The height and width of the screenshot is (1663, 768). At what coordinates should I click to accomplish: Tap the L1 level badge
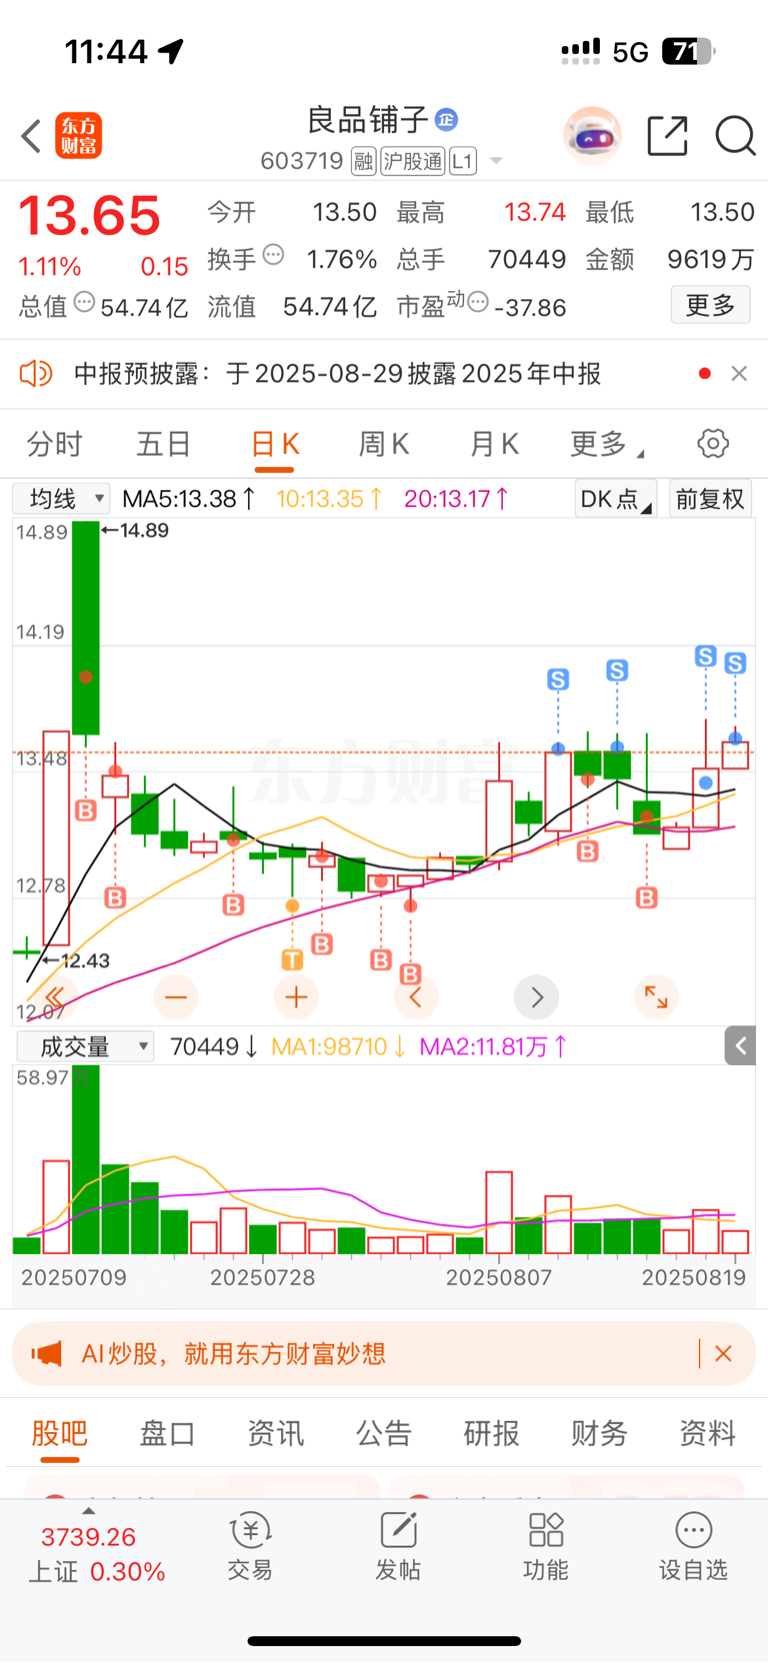(463, 161)
